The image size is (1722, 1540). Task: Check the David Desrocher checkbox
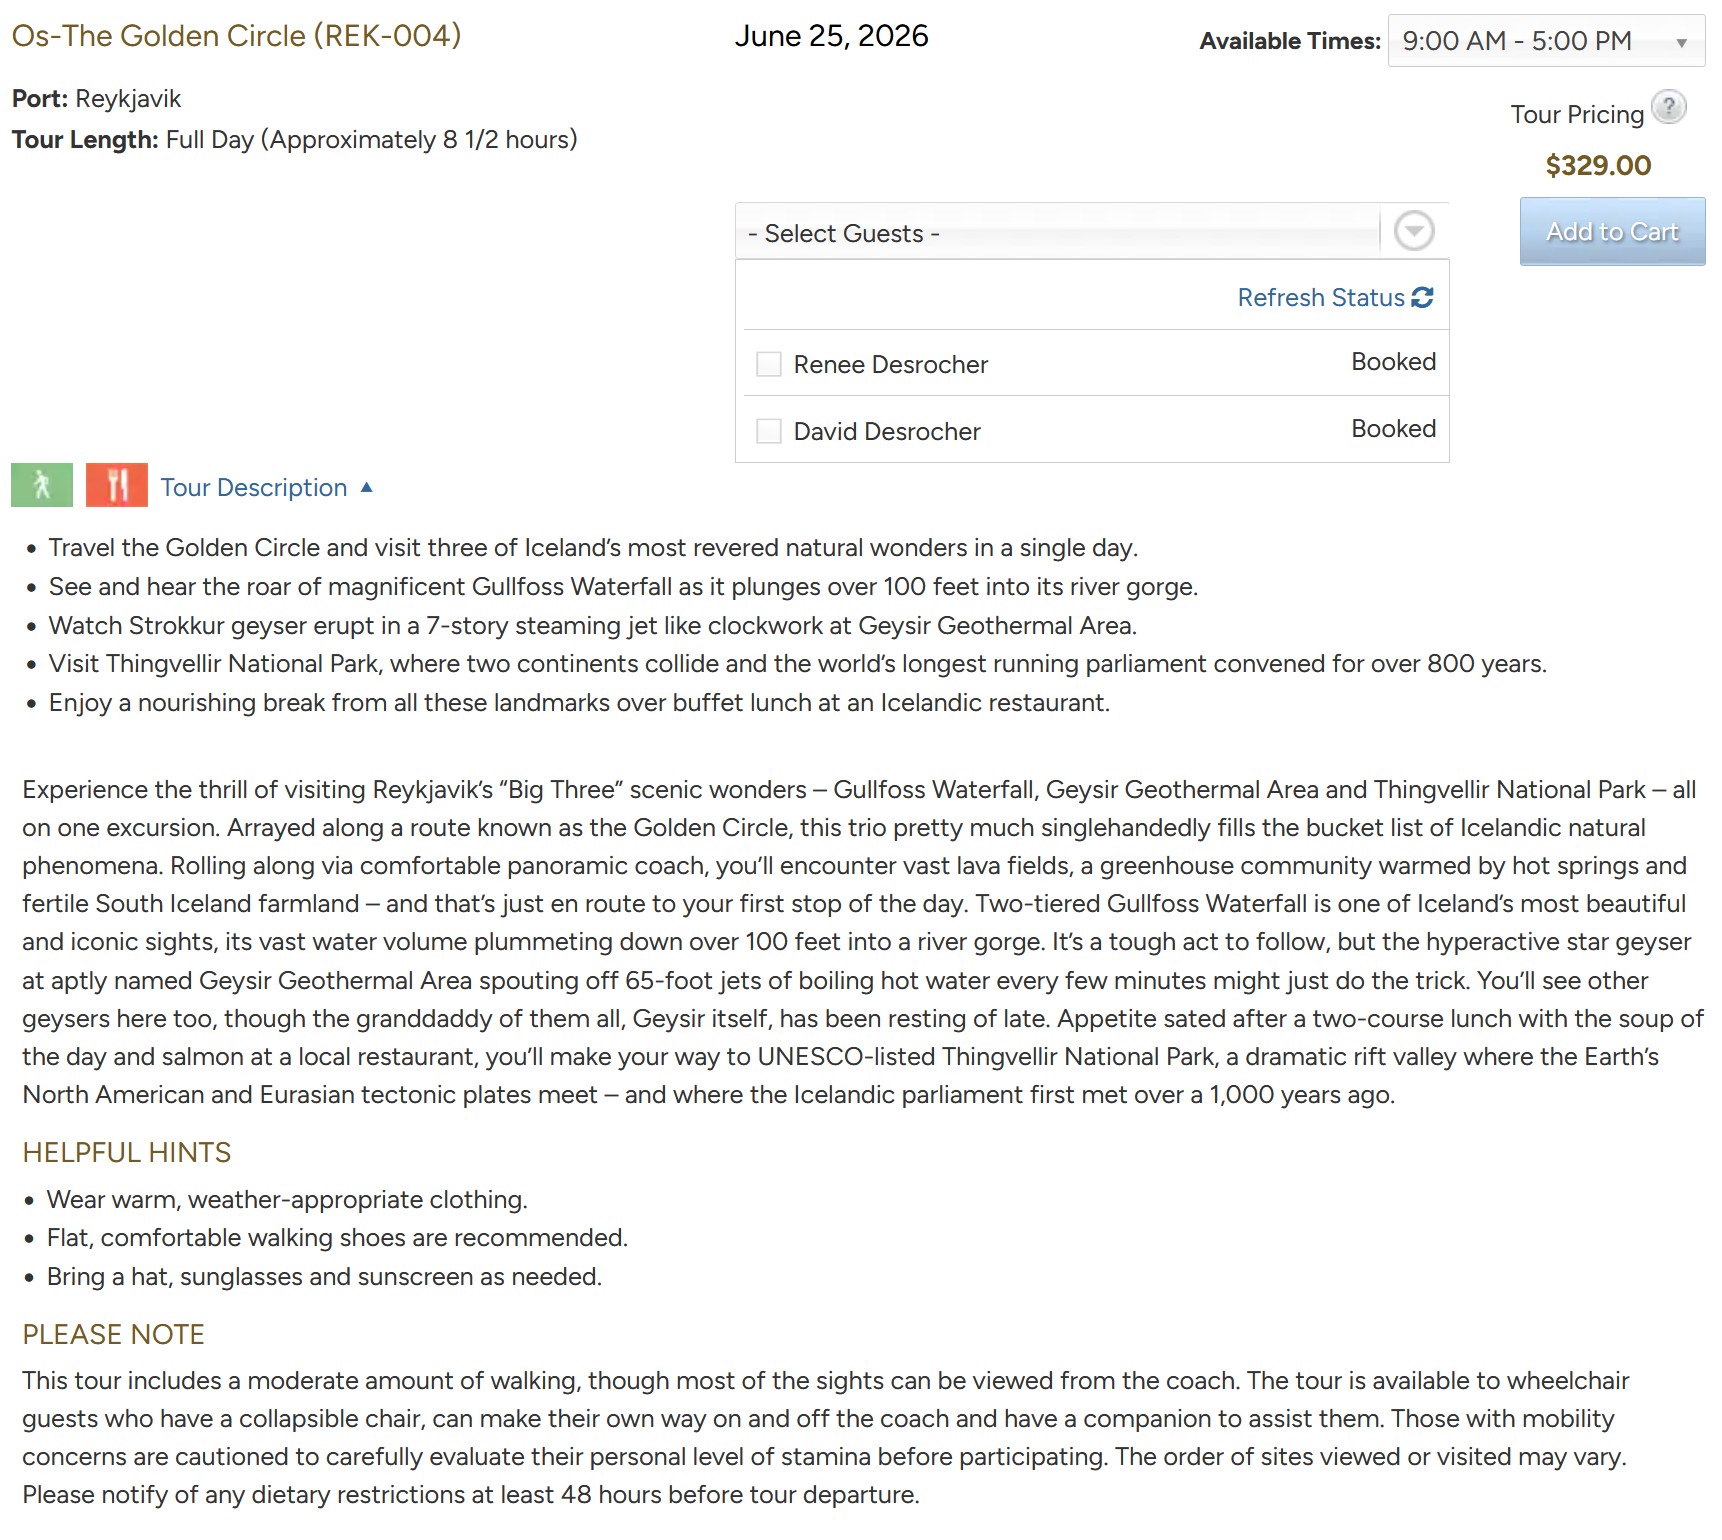click(x=769, y=431)
